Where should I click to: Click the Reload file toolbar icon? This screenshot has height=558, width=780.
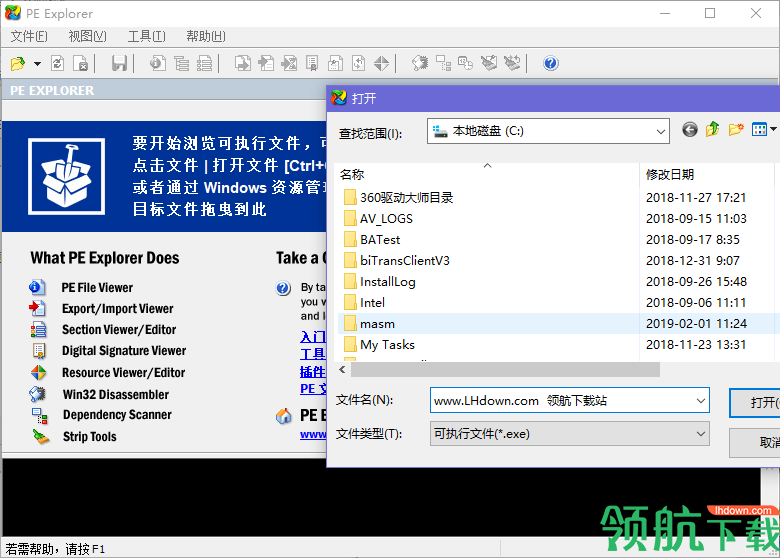[x=57, y=63]
